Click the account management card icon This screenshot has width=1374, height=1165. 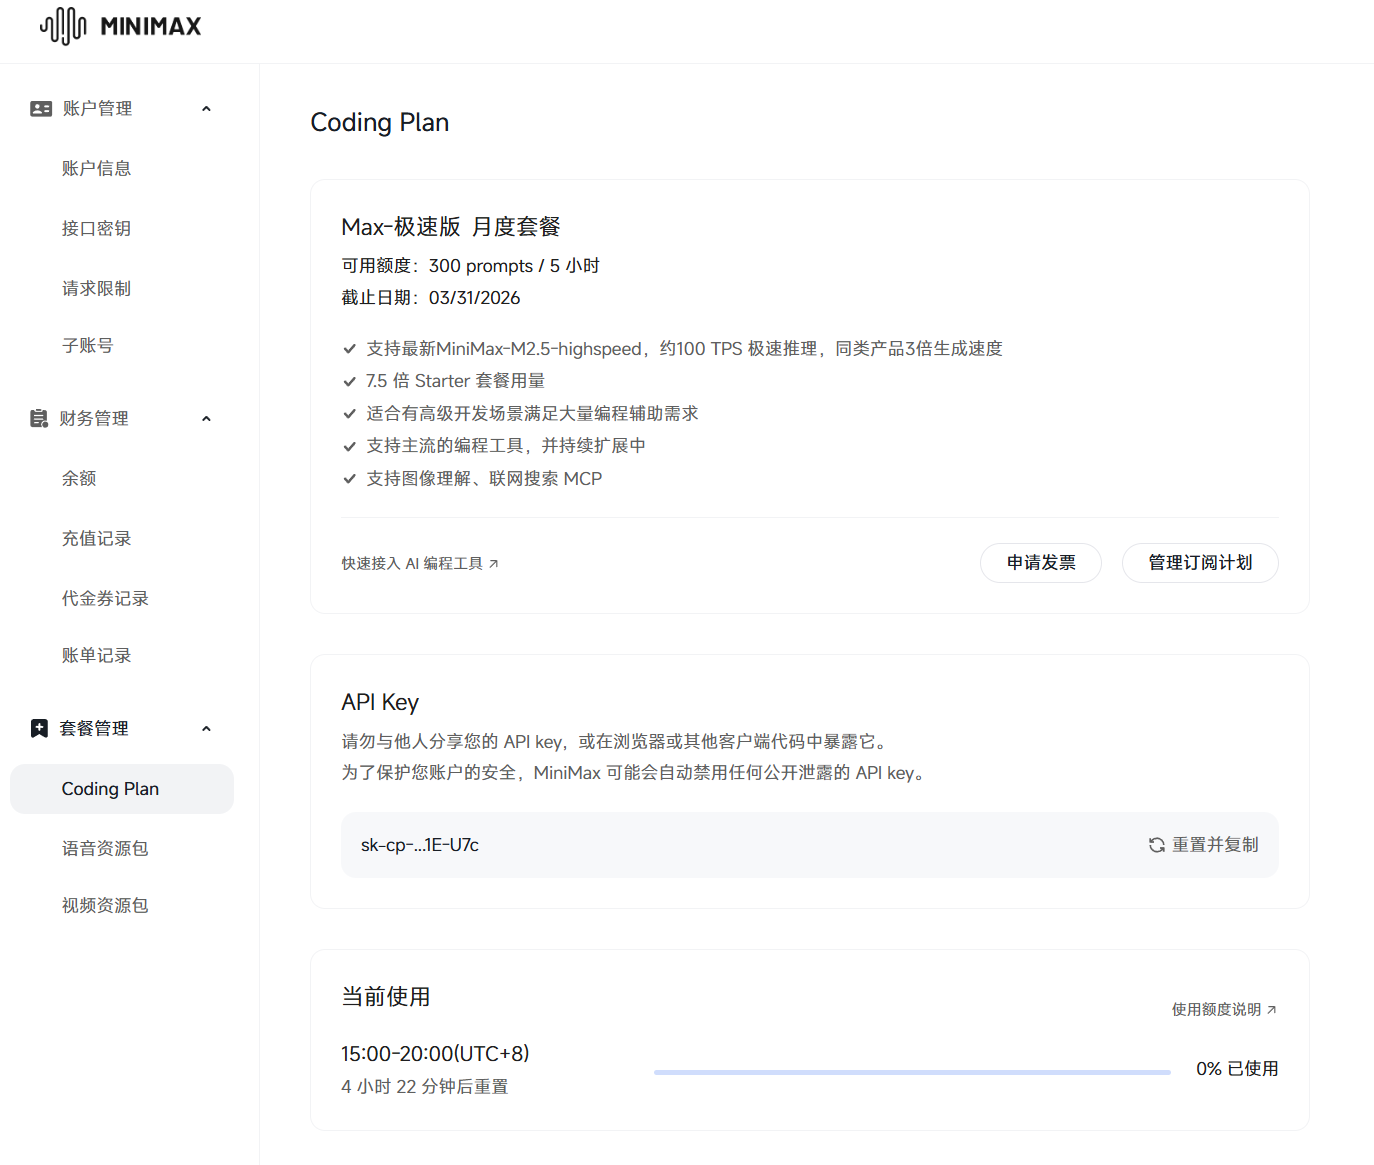[x=41, y=109]
